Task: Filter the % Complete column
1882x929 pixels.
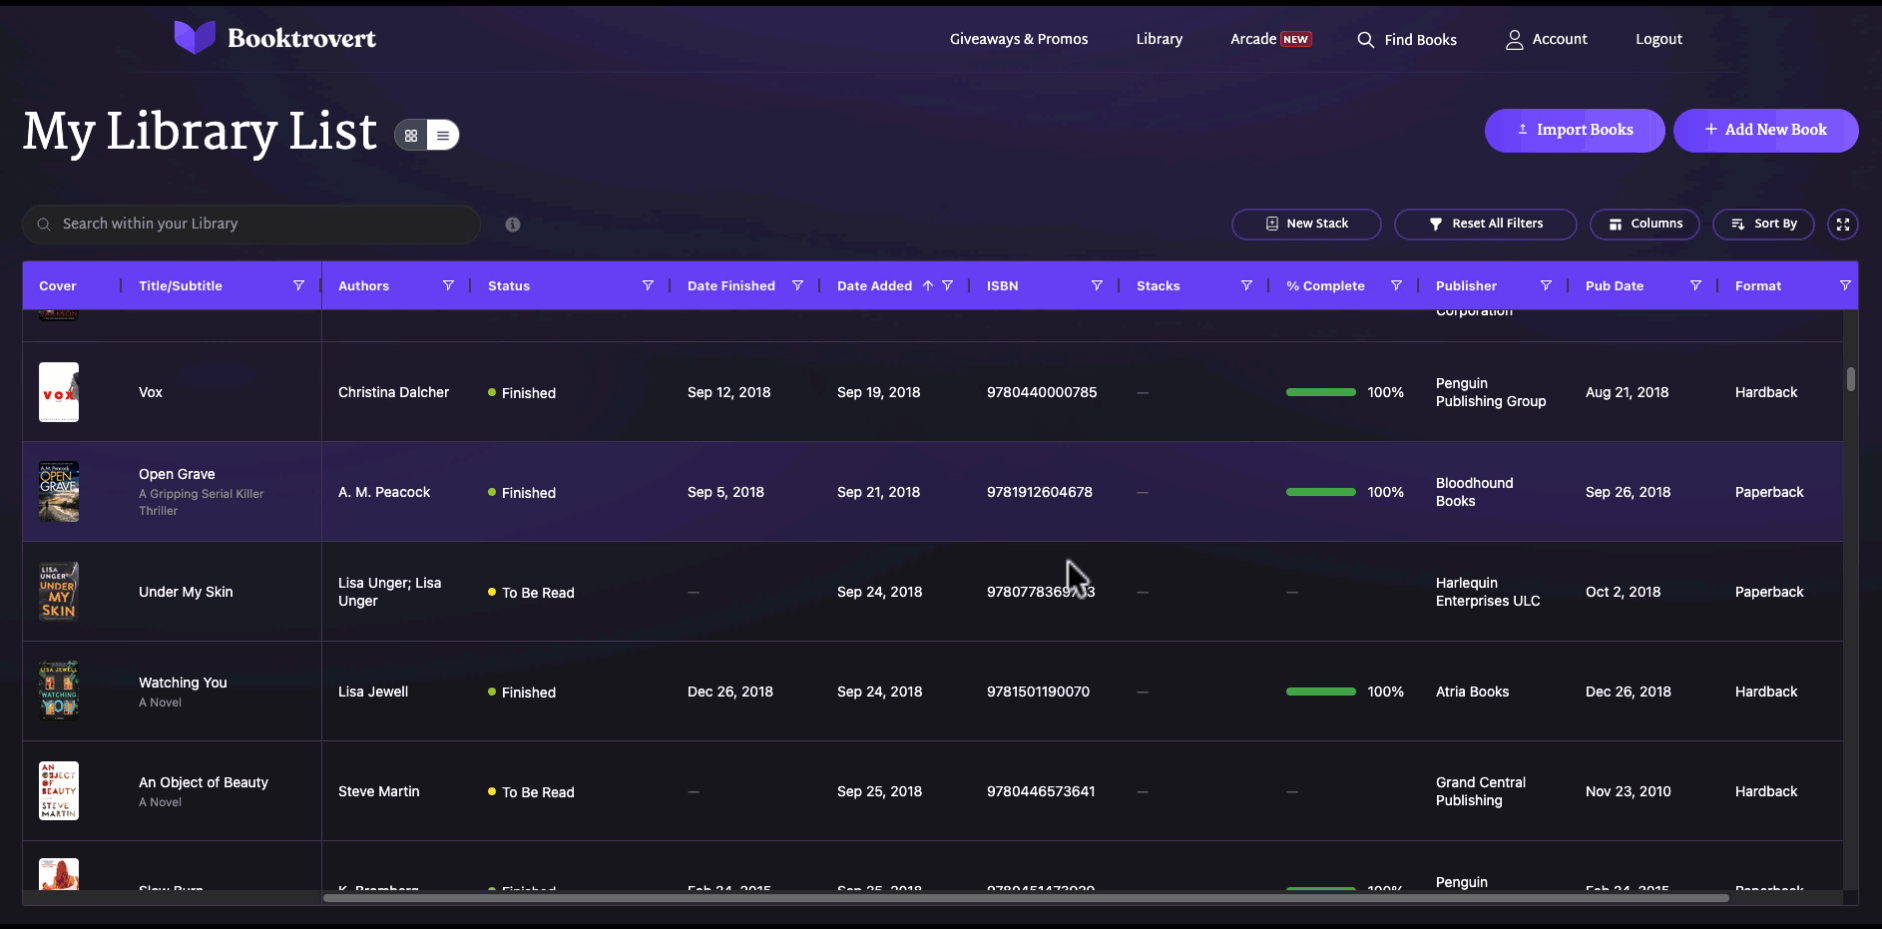Action: pyautogui.click(x=1396, y=286)
